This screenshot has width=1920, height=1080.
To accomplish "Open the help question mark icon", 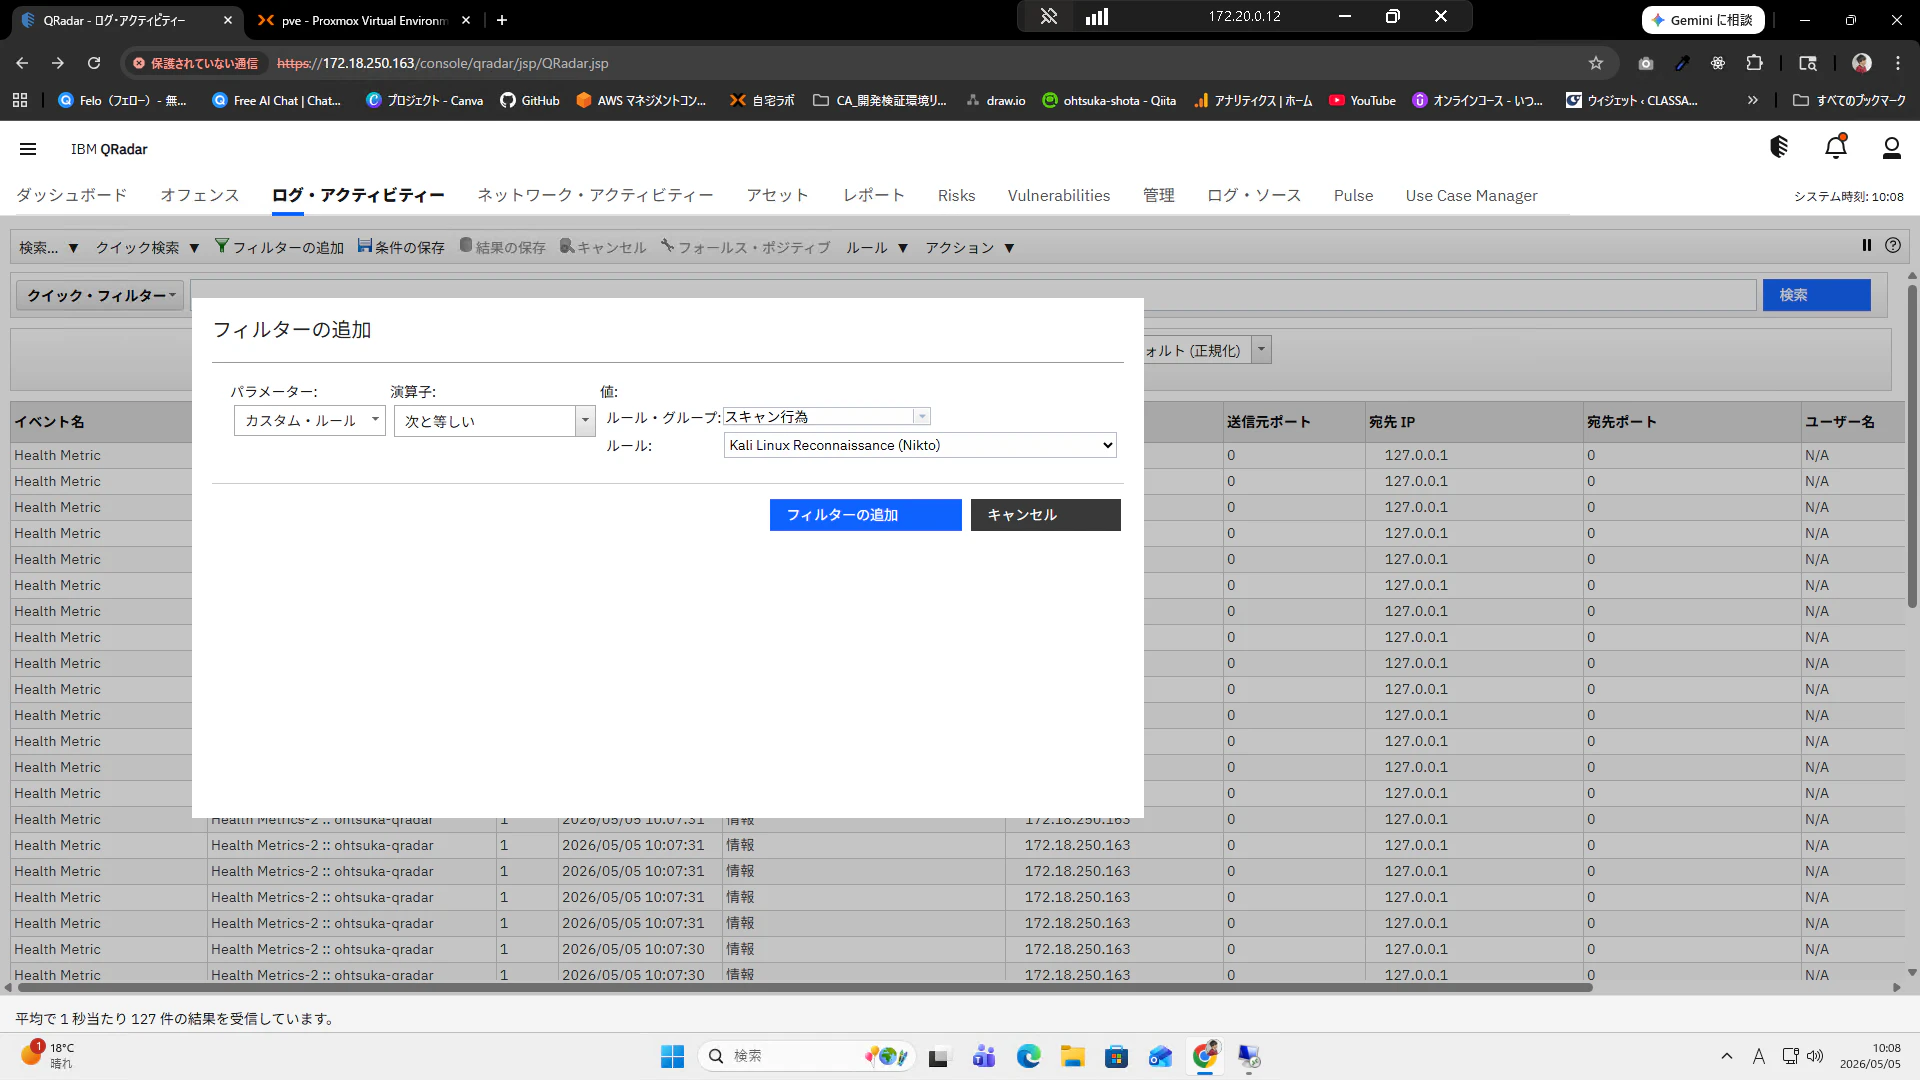I will tap(1893, 246).
